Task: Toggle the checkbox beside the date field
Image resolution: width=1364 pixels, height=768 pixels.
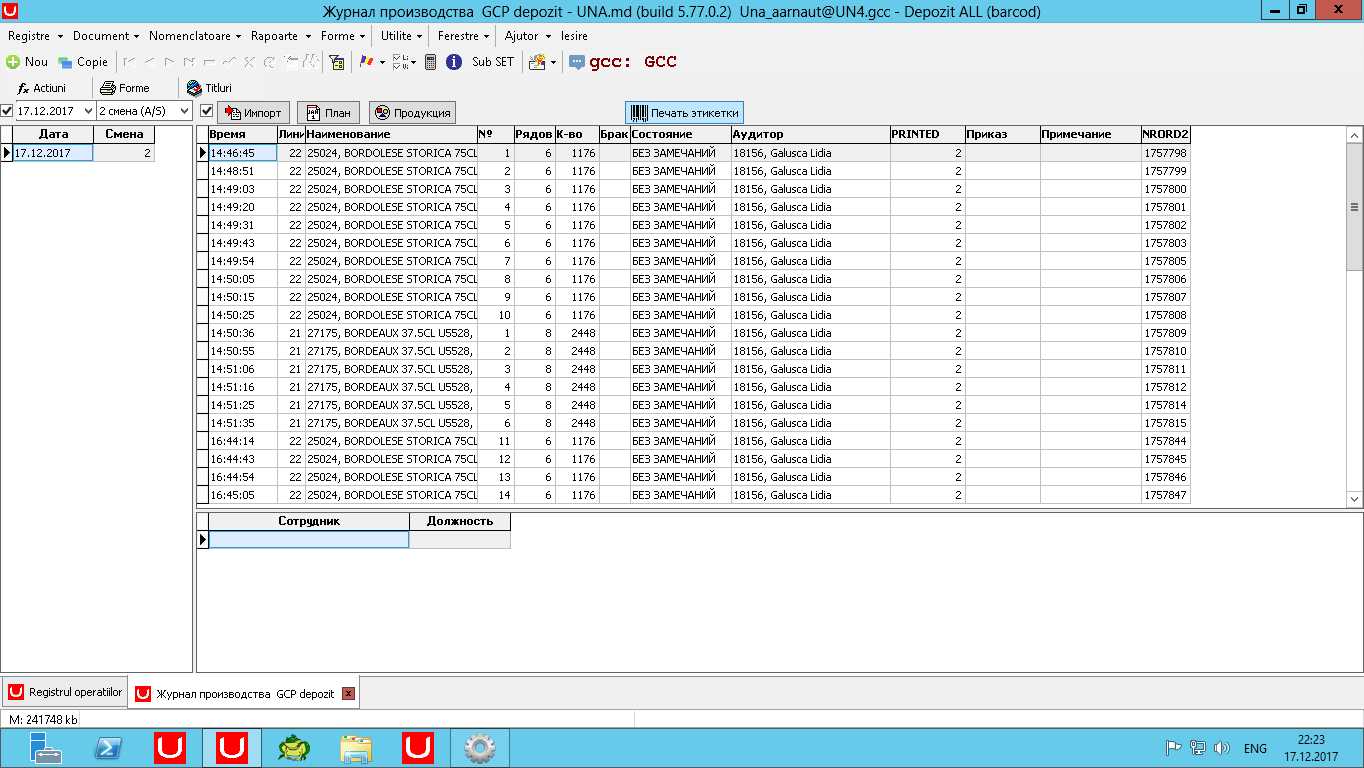Action: click(7, 111)
